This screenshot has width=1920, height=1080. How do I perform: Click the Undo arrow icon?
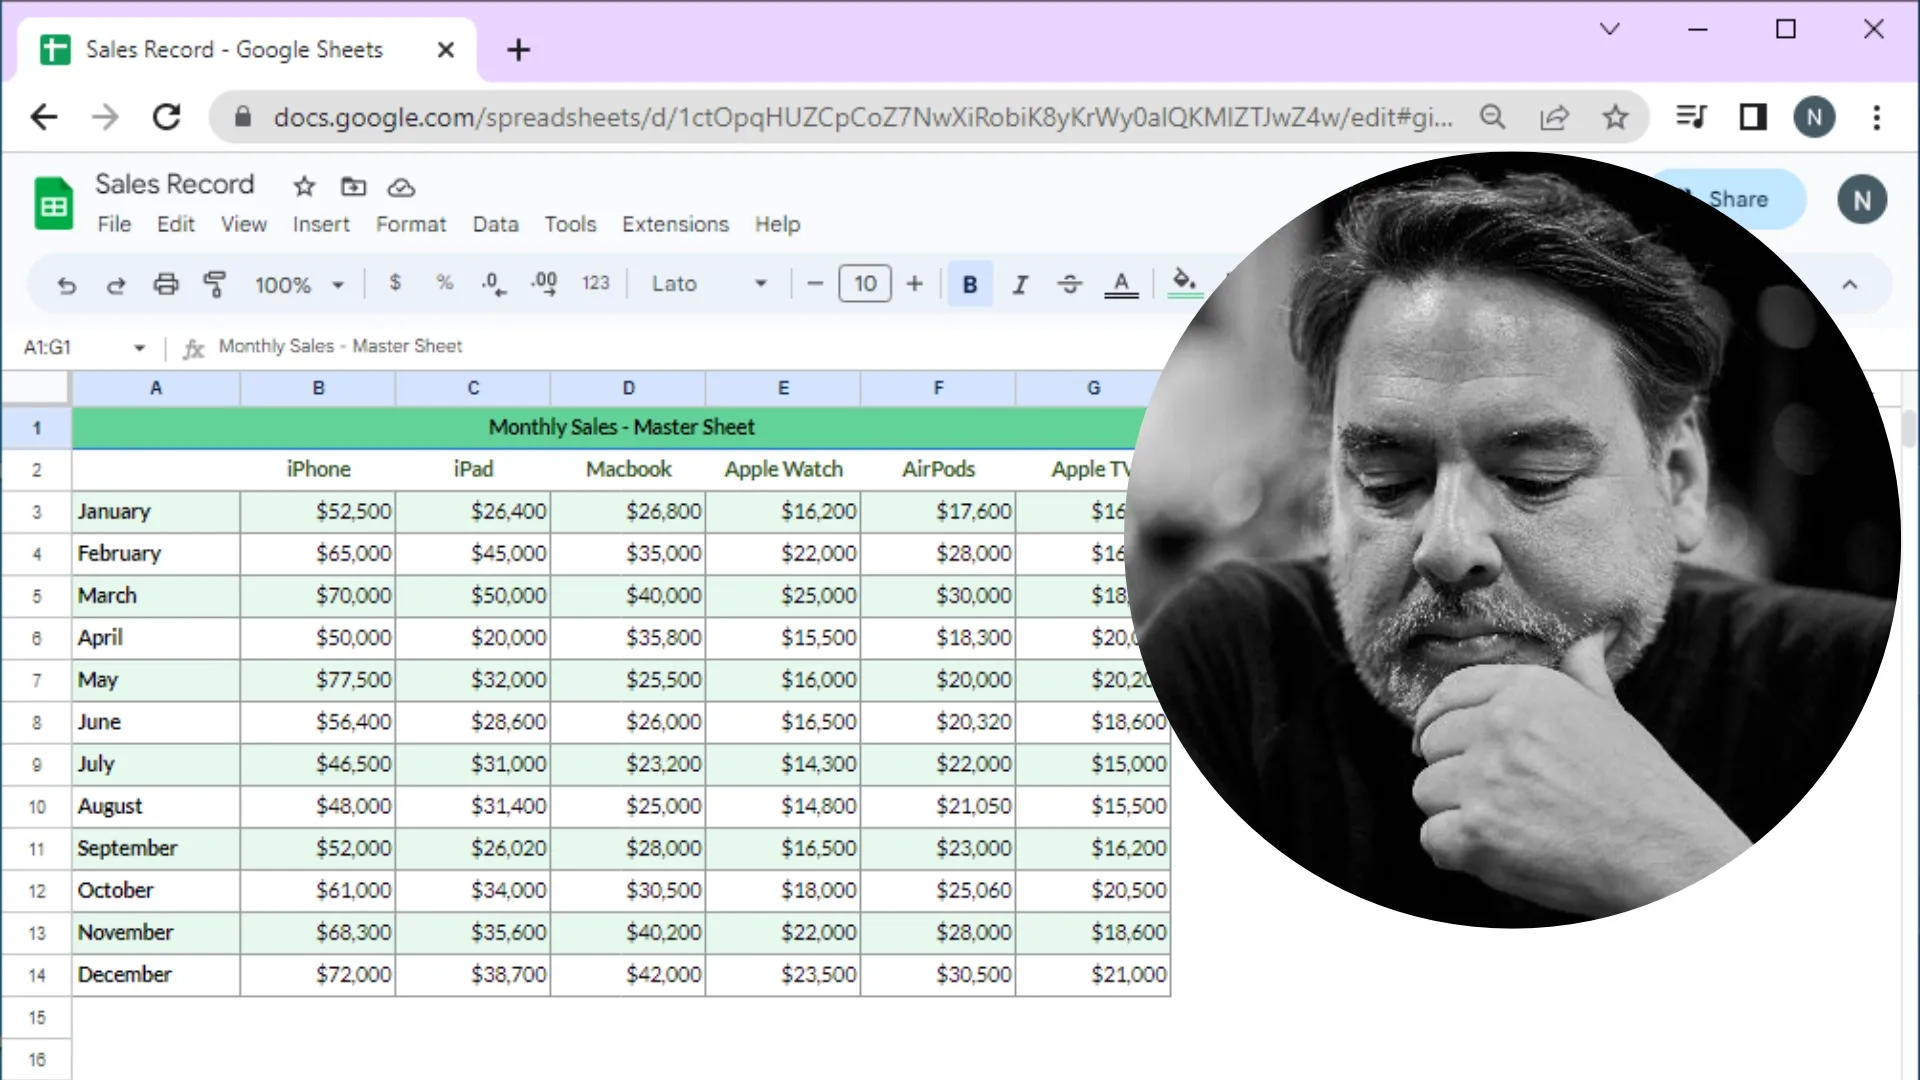point(66,285)
